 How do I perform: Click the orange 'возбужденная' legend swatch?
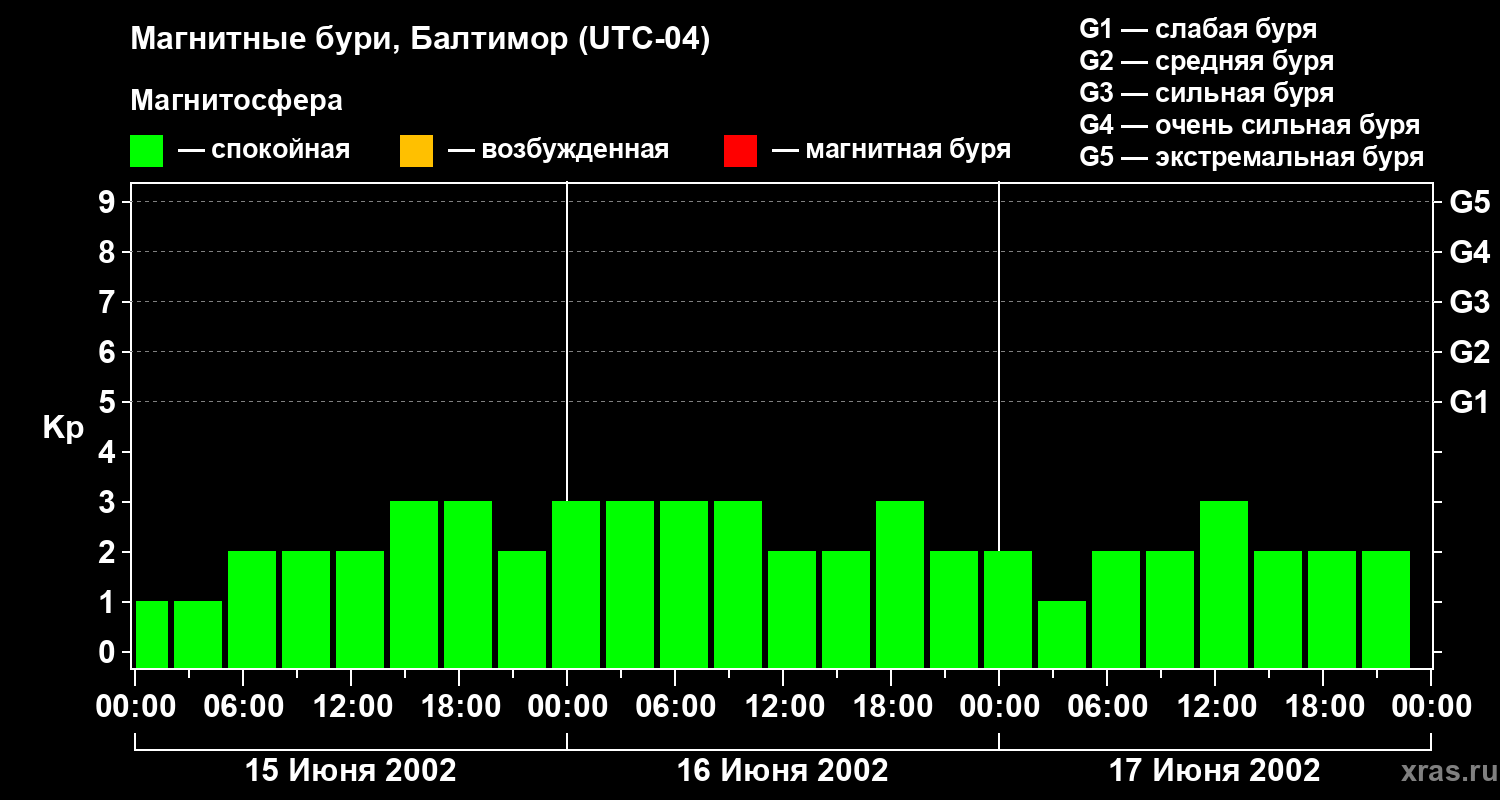click(x=416, y=151)
